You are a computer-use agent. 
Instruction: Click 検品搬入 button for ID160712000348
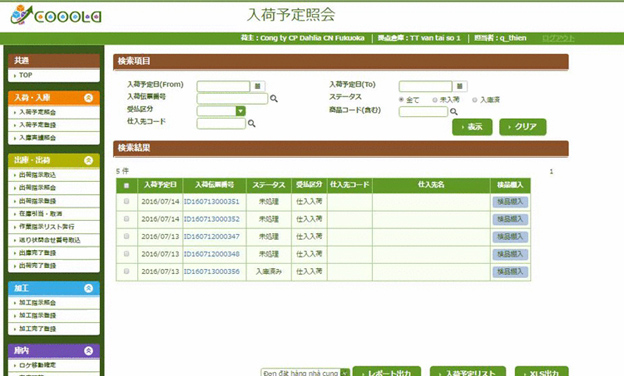510,254
